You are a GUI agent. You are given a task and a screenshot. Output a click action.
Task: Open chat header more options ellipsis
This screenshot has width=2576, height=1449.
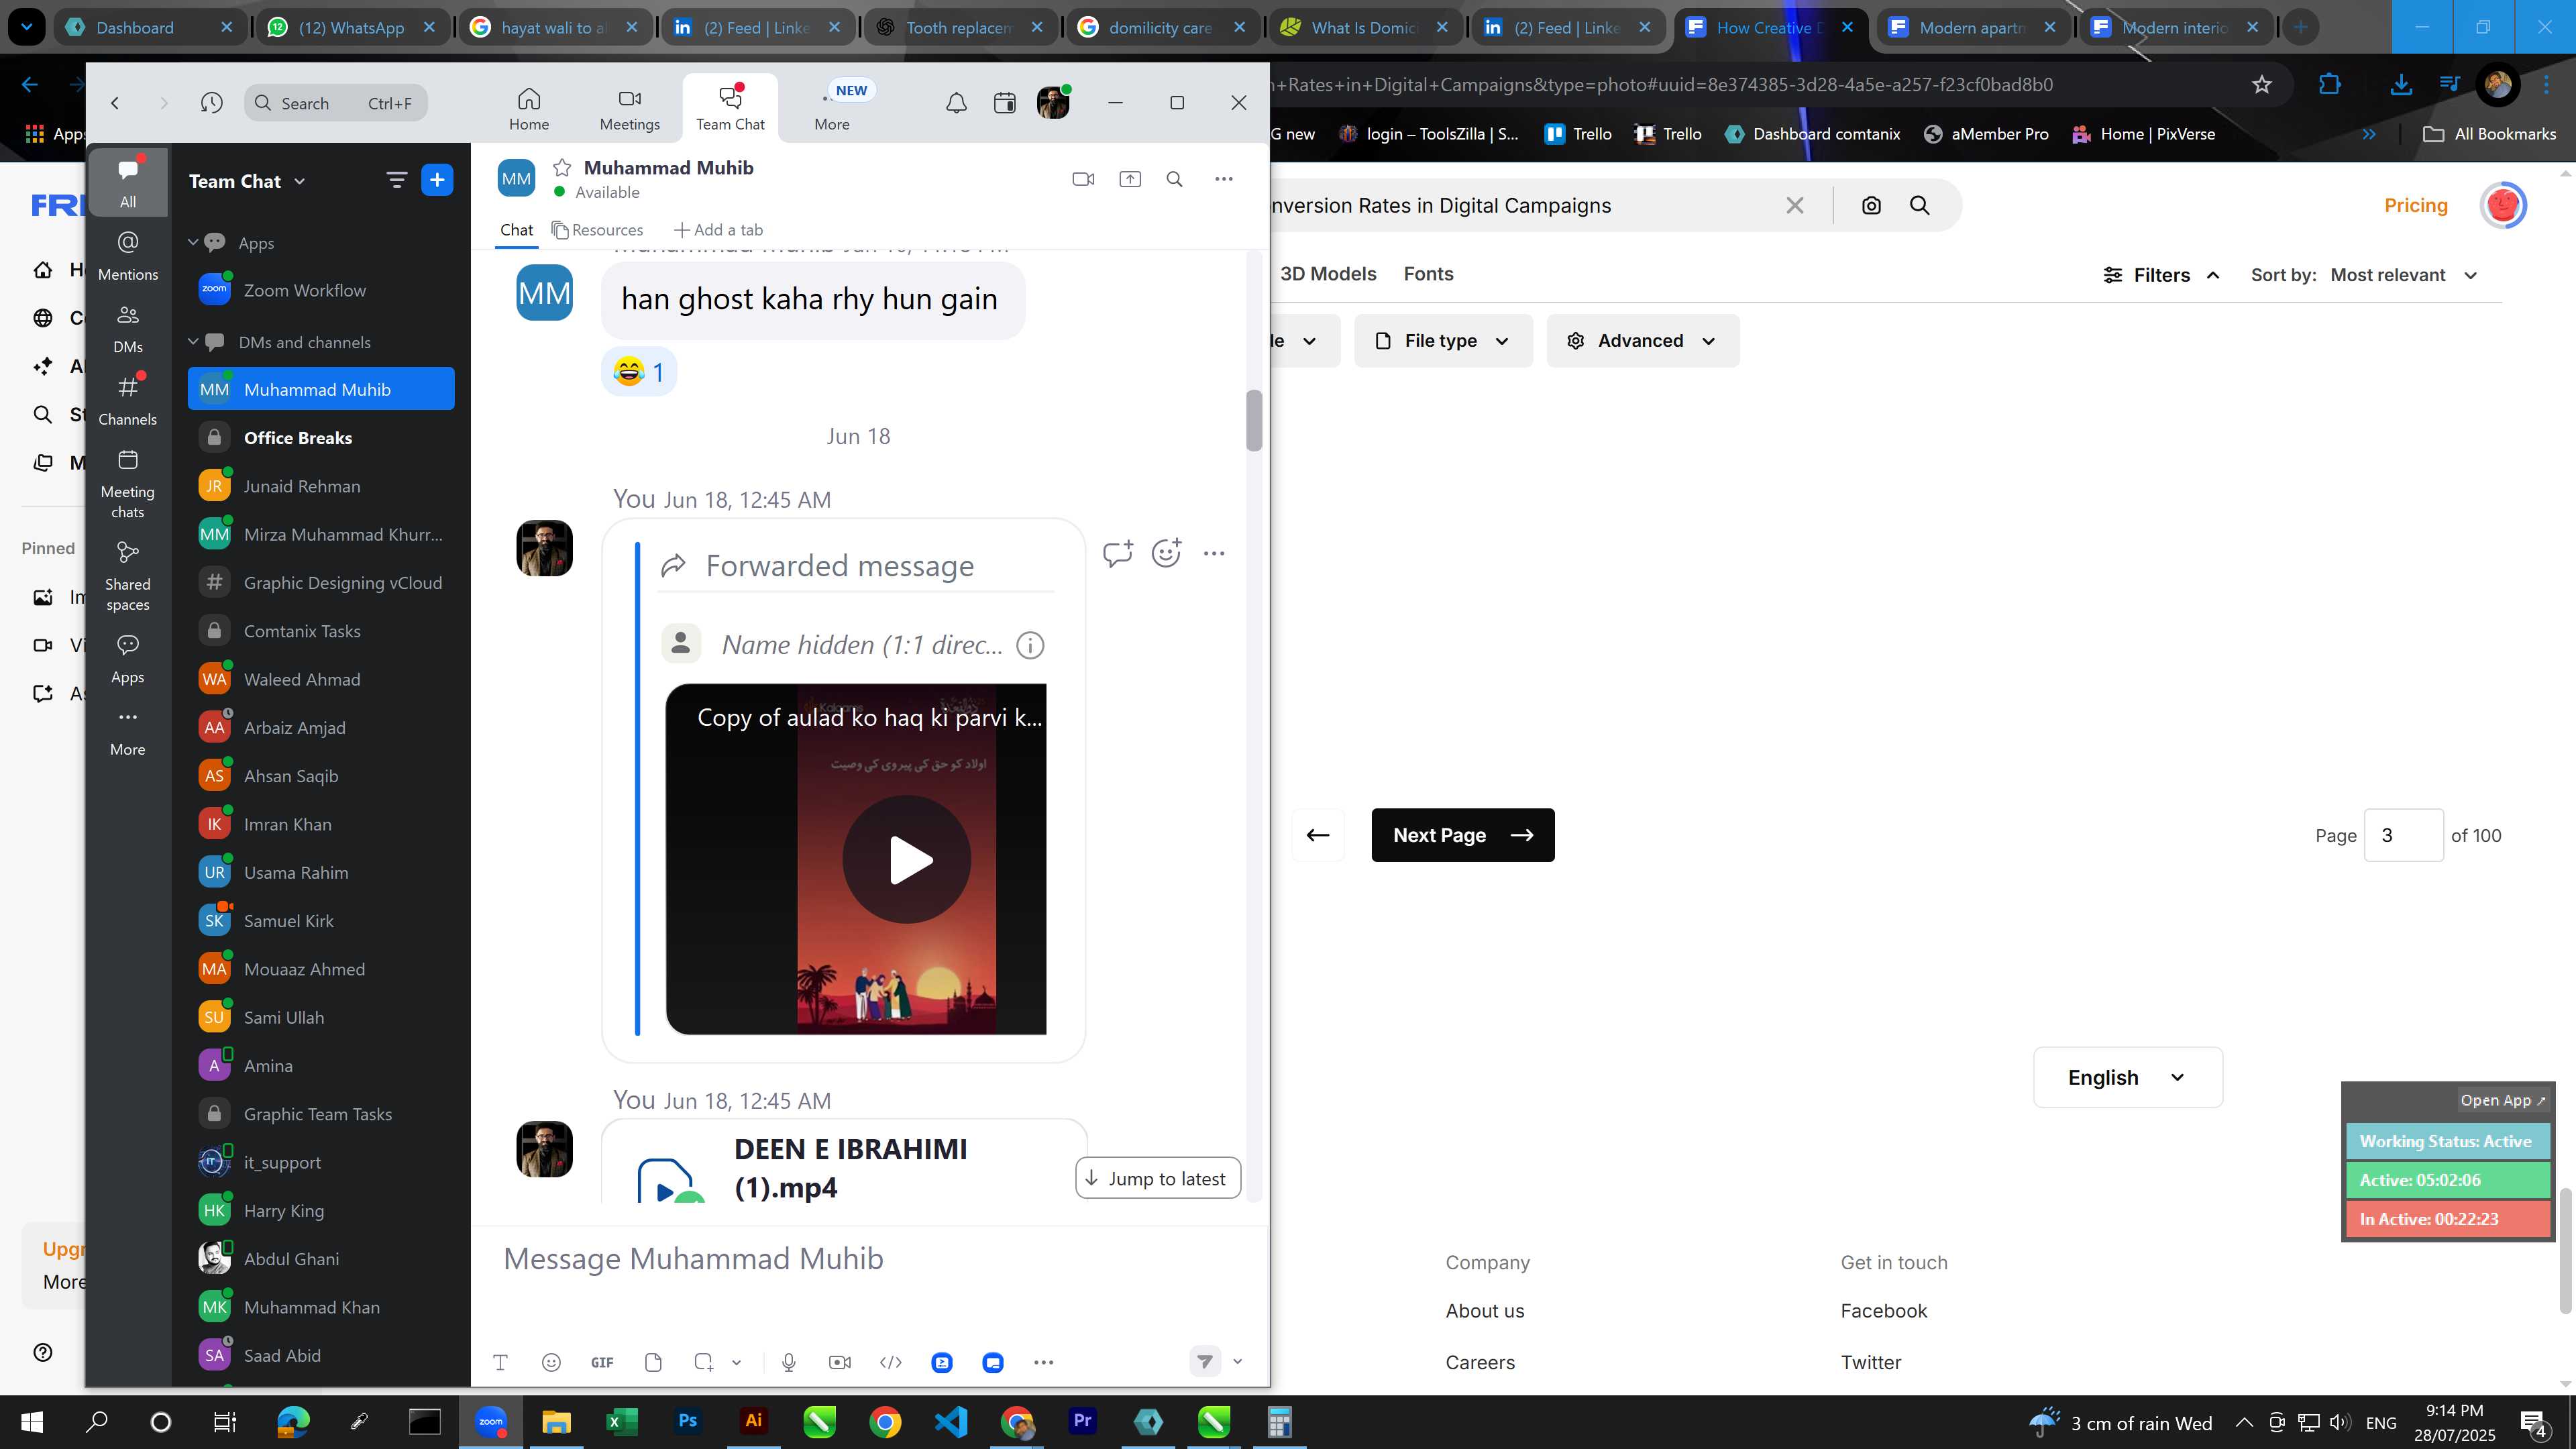(1224, 179)
